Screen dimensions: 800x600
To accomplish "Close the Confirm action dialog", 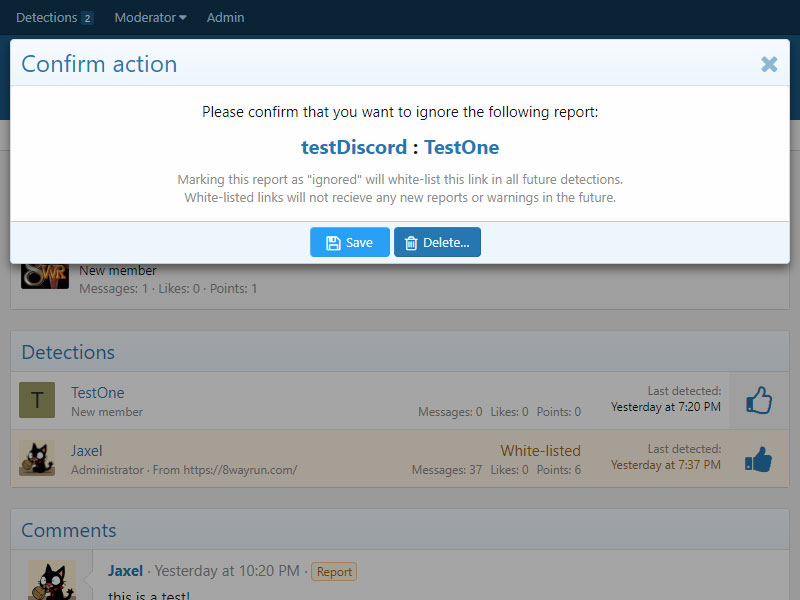I will [x=769, y=64].
